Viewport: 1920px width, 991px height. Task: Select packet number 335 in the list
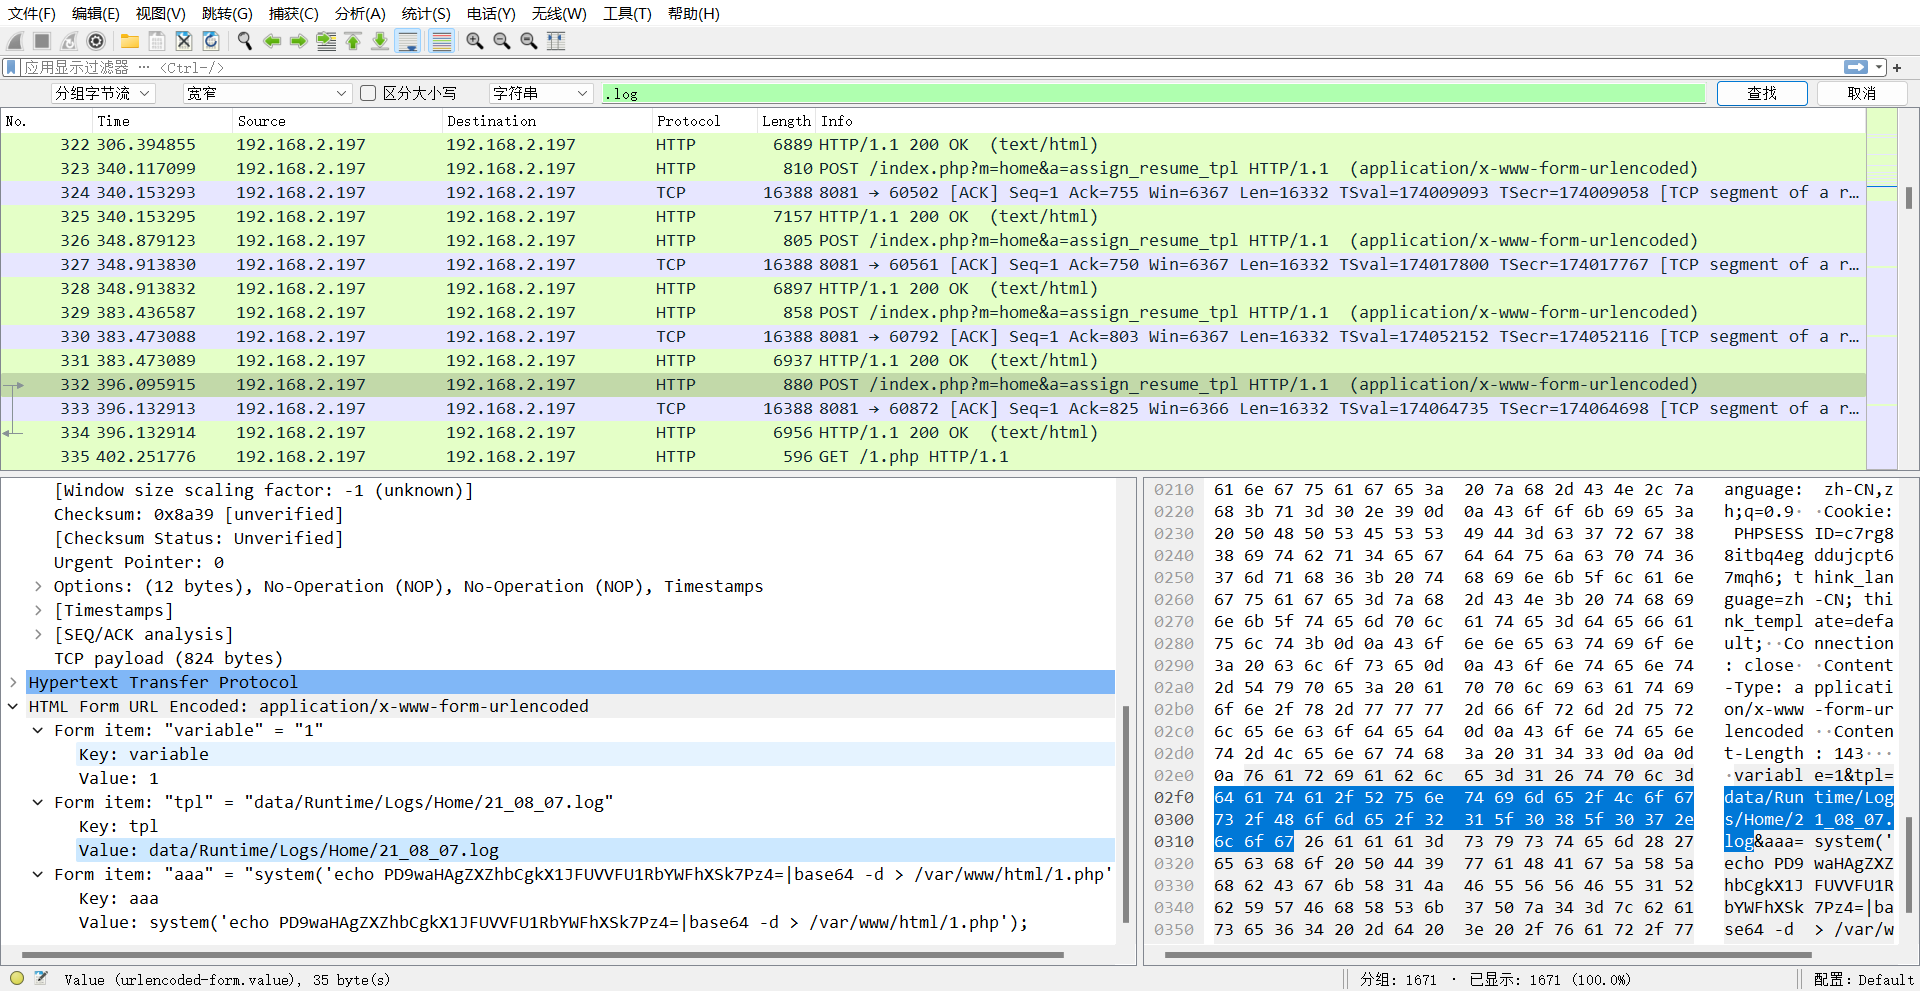click(x=600, y=456)
